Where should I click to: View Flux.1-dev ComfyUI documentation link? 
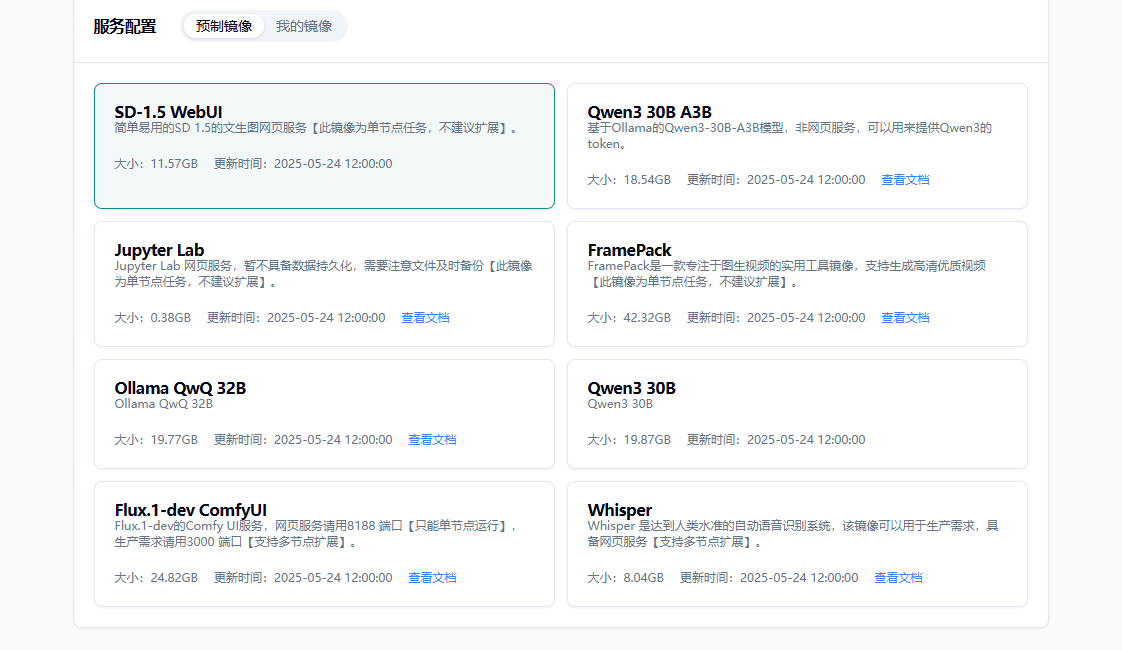[x=432, y=578]
